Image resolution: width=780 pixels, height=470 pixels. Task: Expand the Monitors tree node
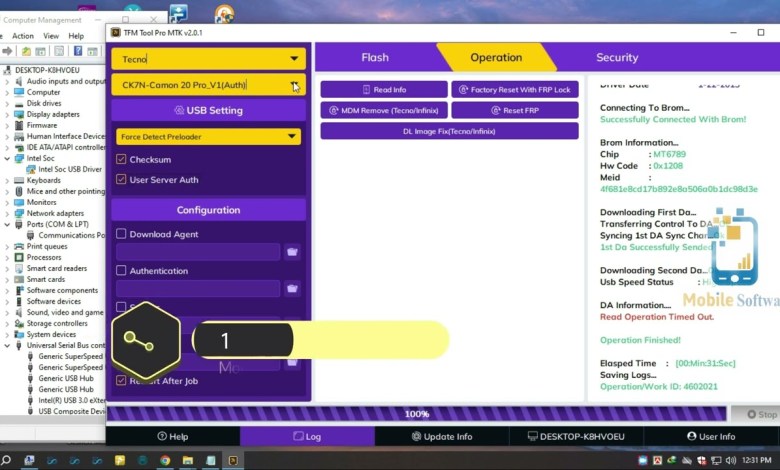coord(7,202)
